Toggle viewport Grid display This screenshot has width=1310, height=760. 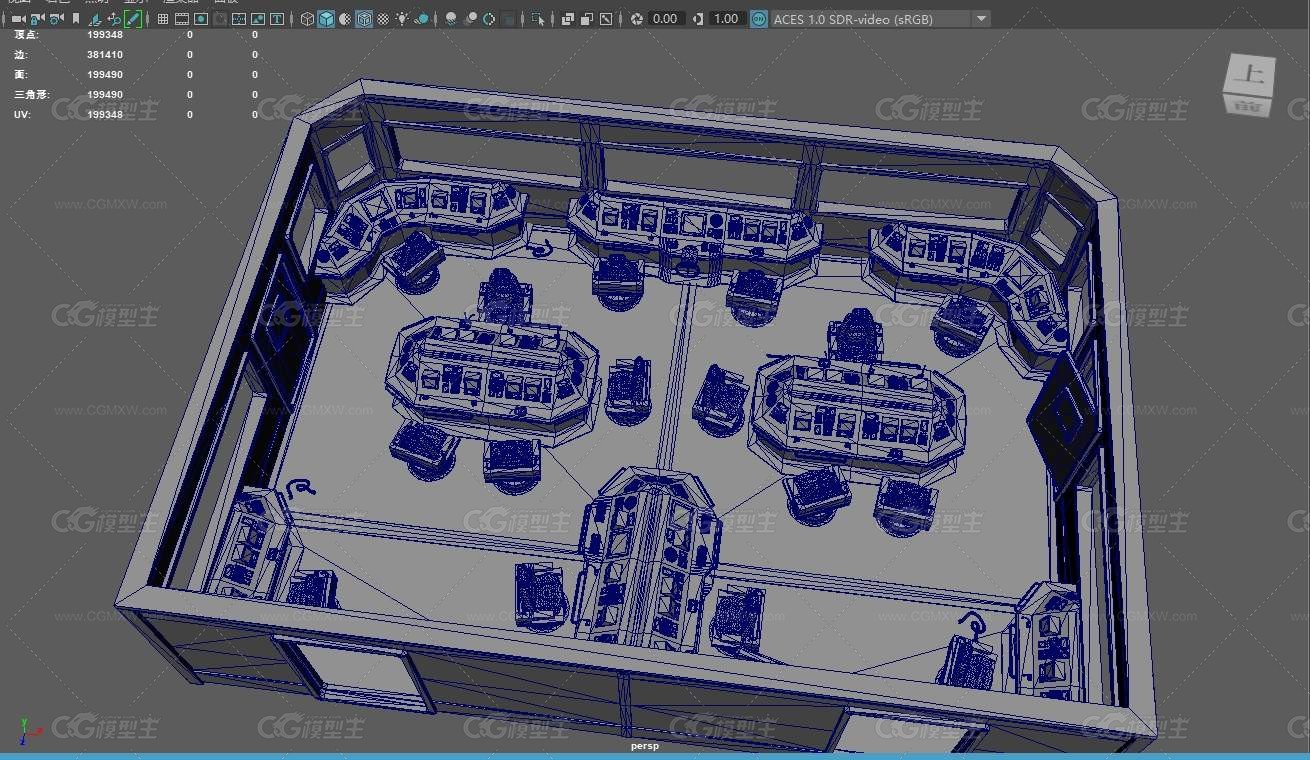(162, 19)
